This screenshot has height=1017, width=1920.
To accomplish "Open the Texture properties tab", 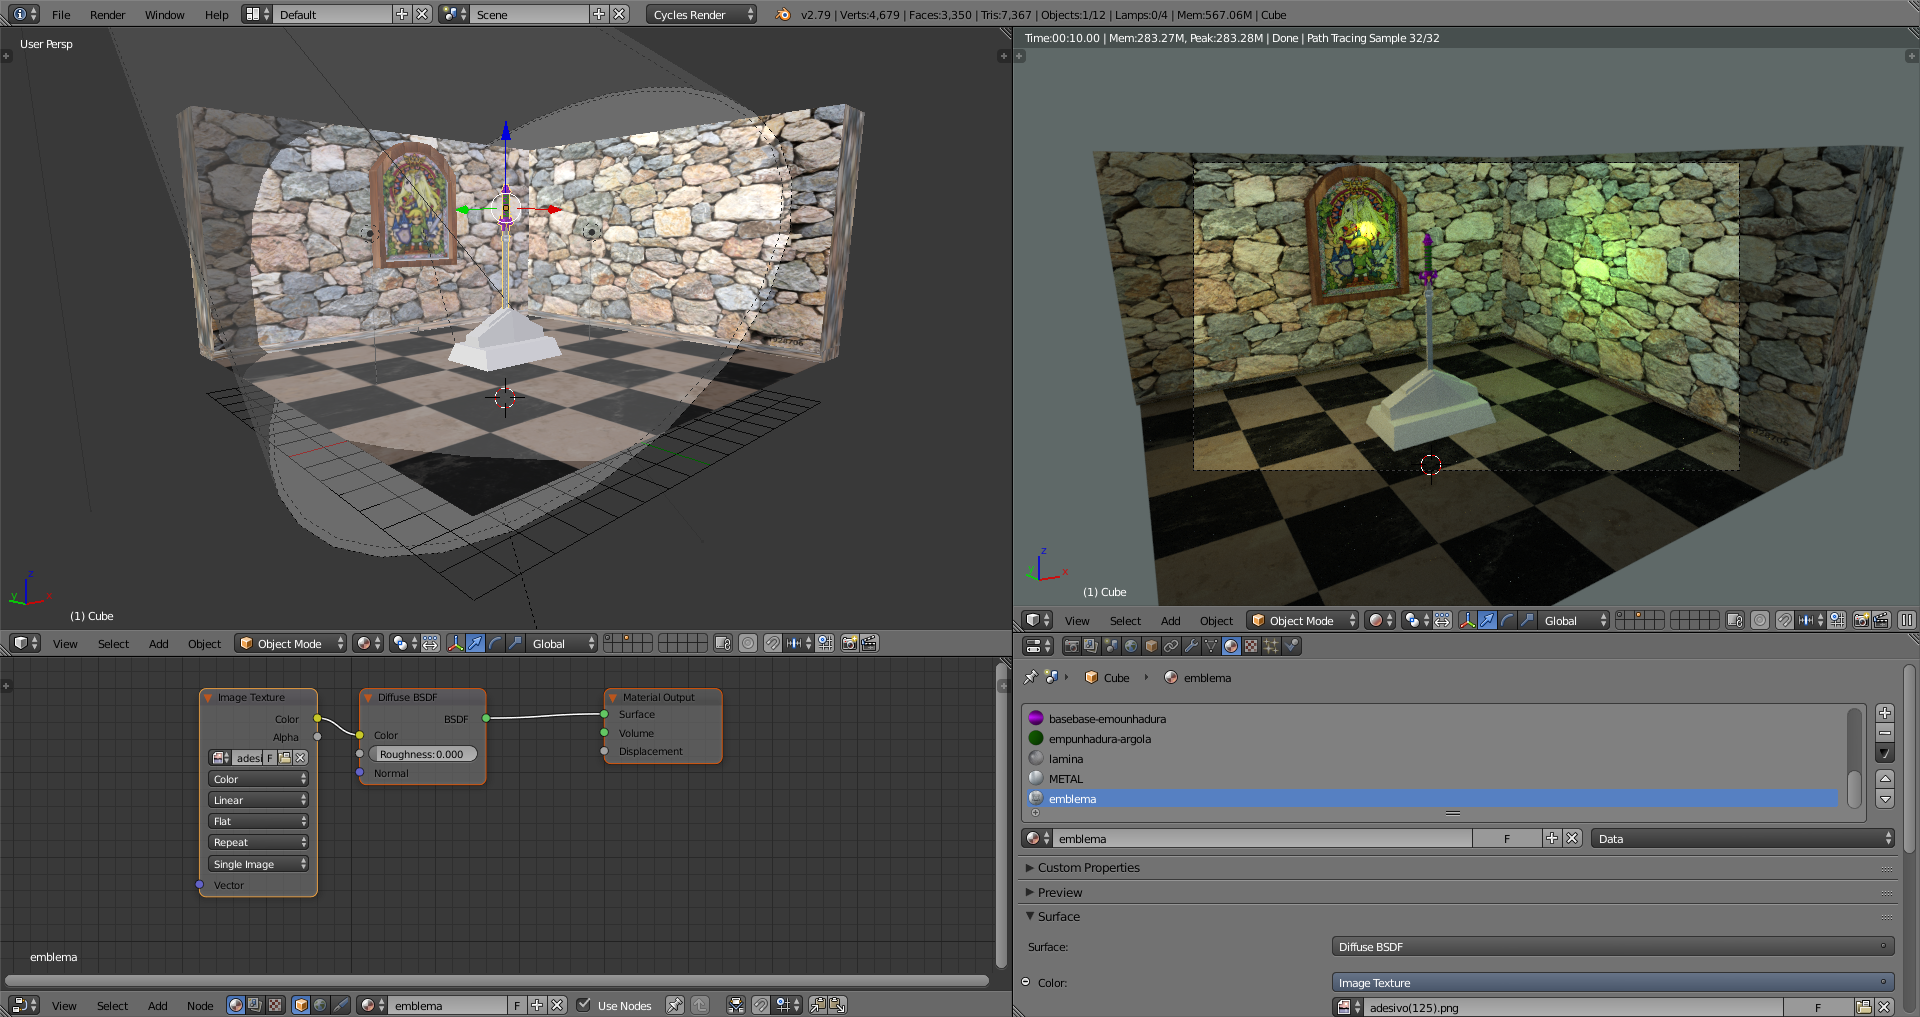I will click(x=1251, y=646).
